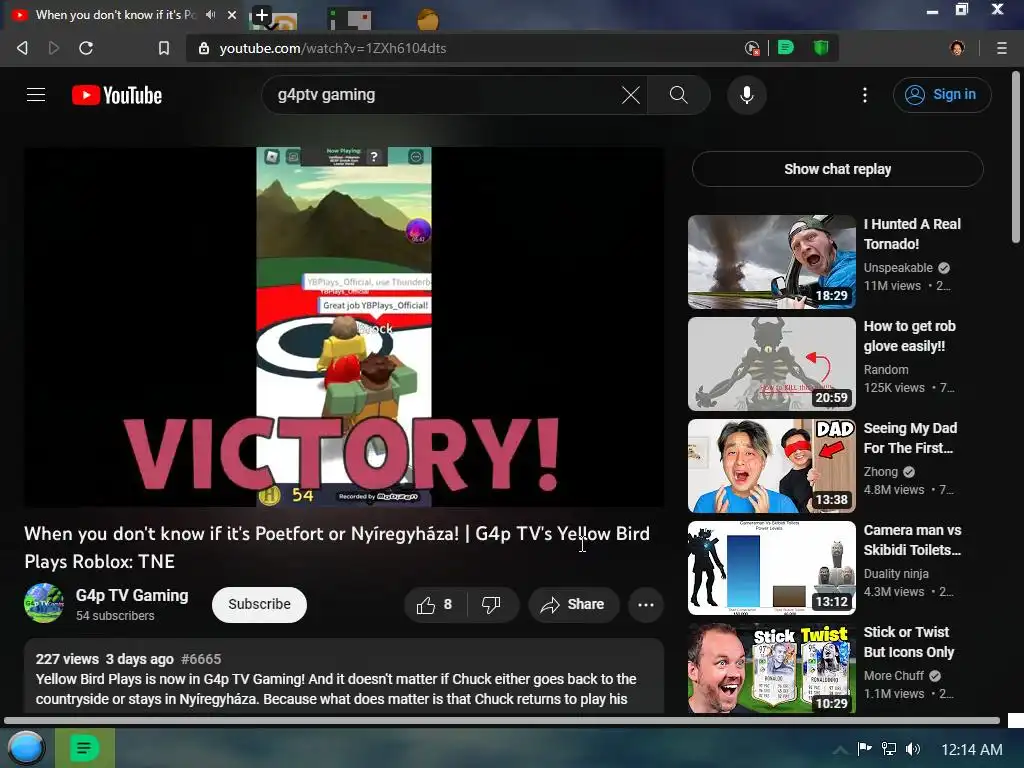Viewport: 1024px width, 768px height.
Task: Reload the YouTube page
Action: tap(86, 48)
